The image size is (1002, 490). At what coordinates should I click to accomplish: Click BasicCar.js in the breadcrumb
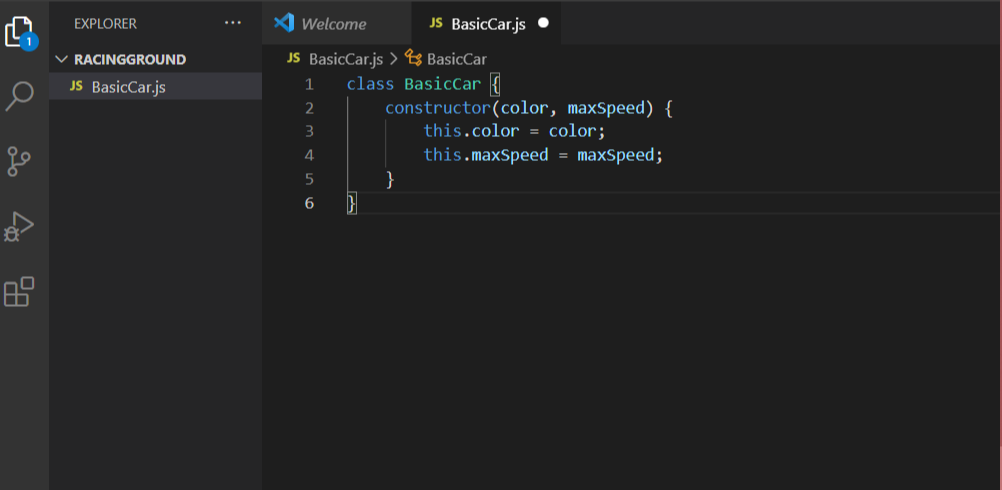tap(346, 59)
